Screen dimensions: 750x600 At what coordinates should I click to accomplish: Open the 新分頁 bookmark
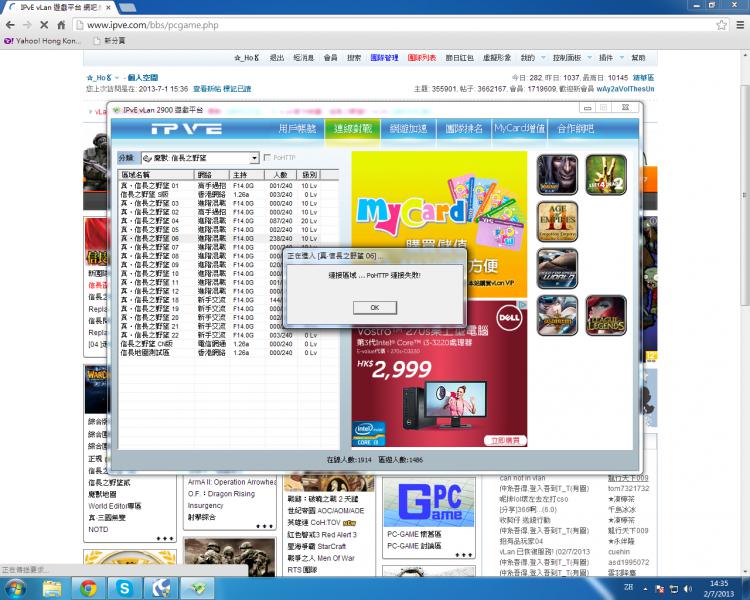(110, 41)
